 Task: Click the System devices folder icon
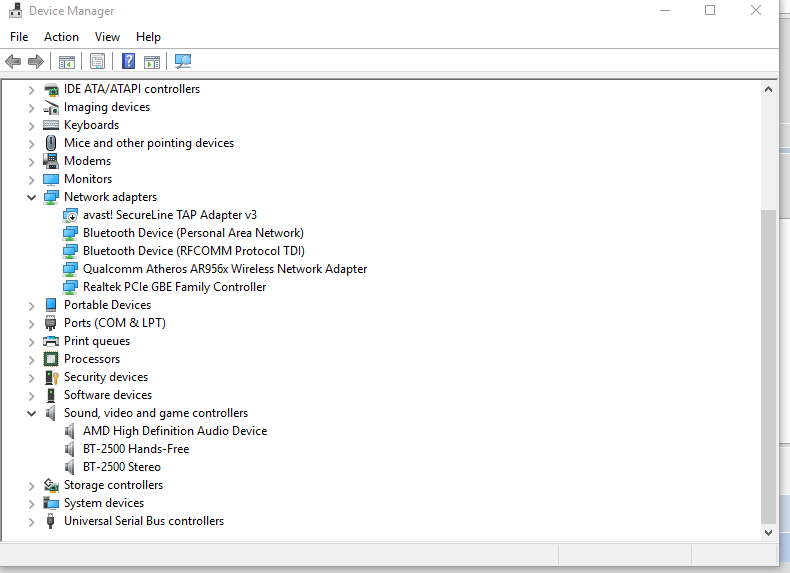[51, 503]
